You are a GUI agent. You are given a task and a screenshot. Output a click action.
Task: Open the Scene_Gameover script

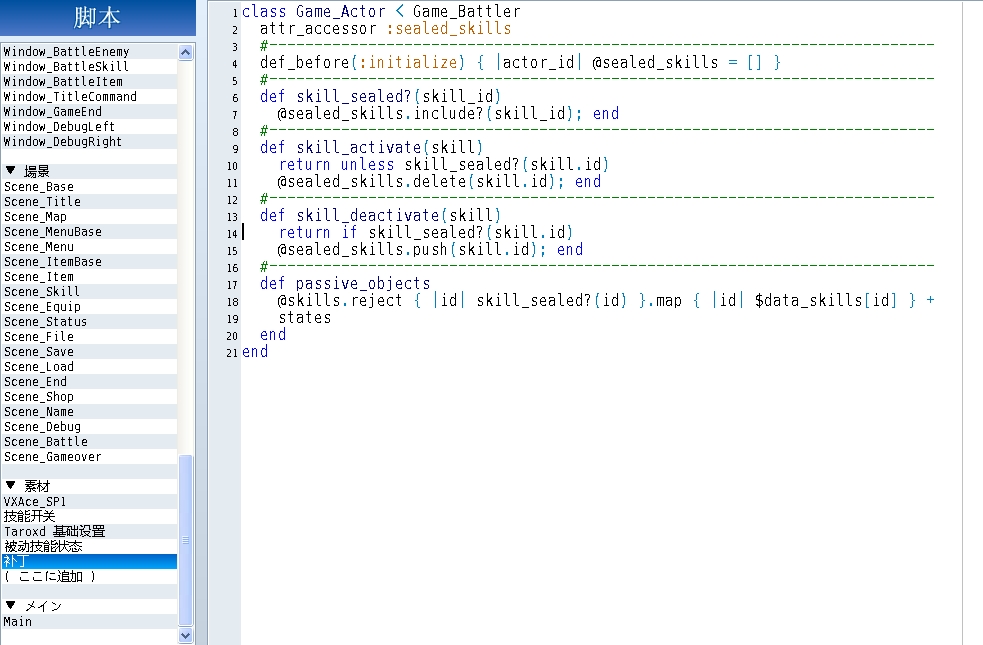[90, 457]
